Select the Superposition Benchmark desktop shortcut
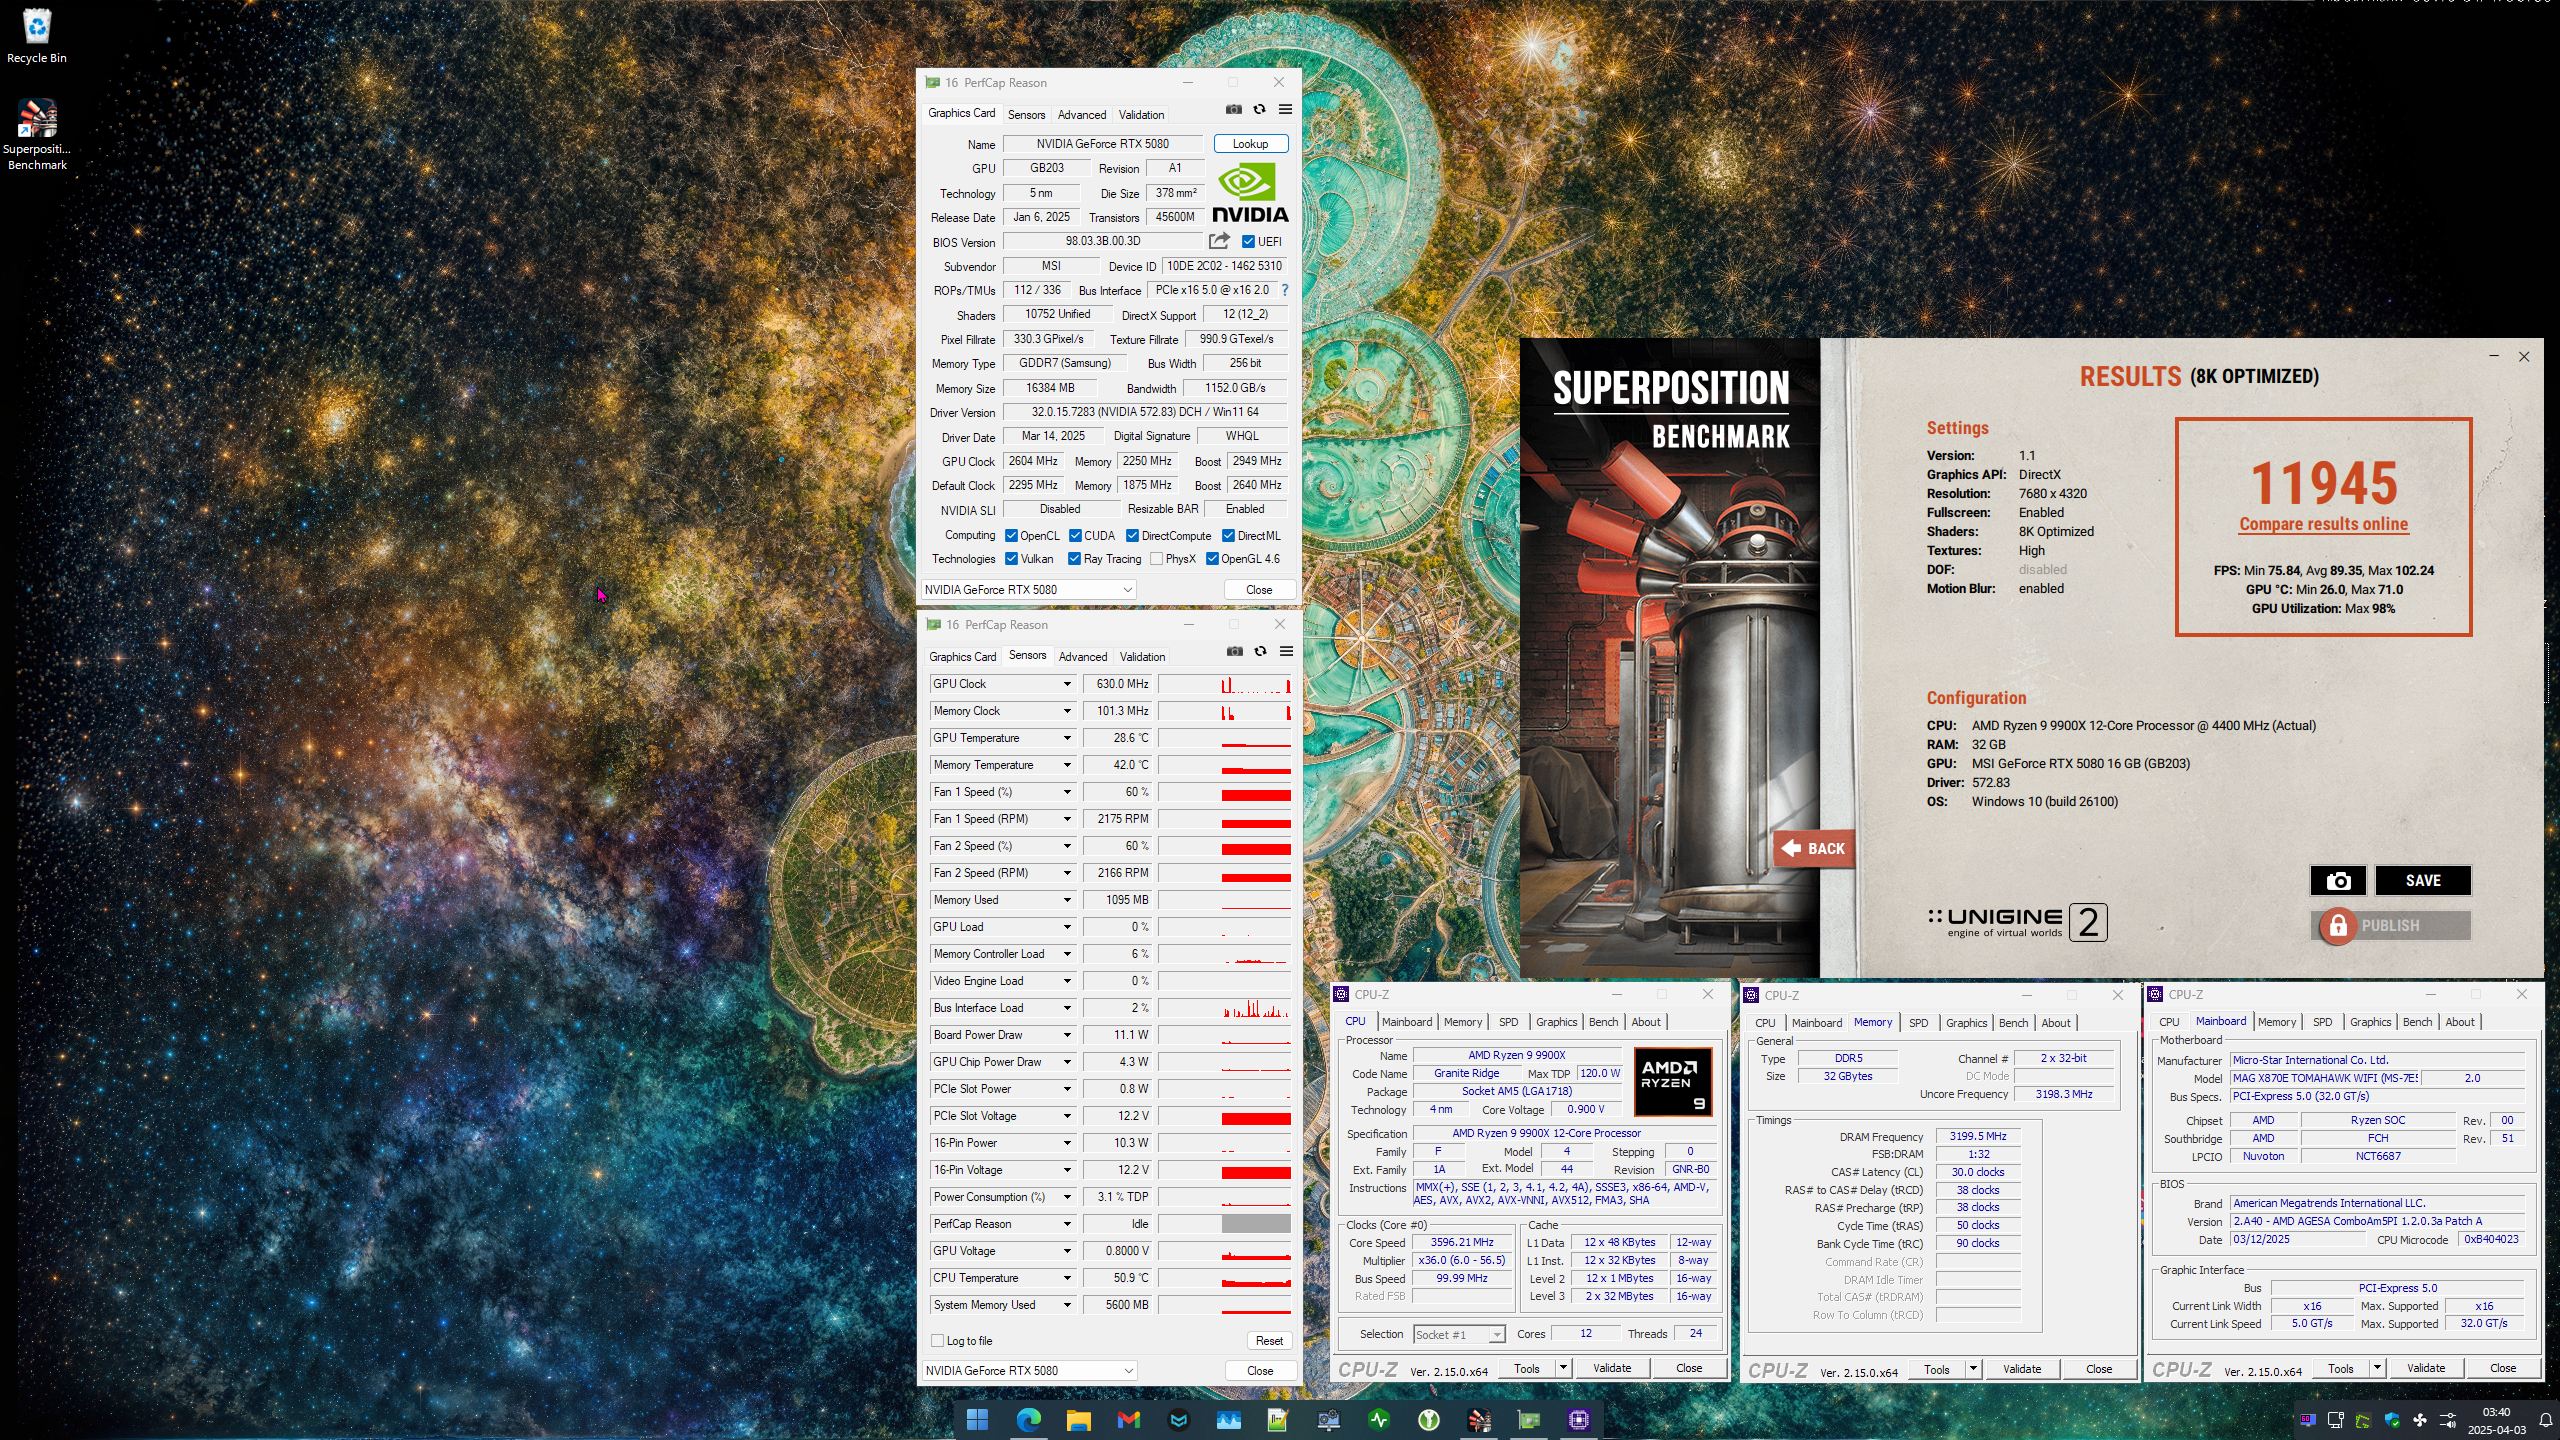 37,135
